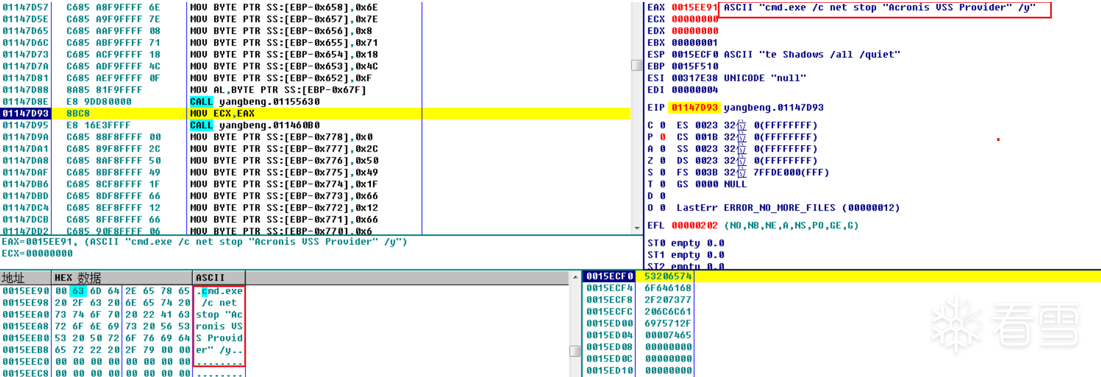Select dump row 0015EEA8

point(123,326)
